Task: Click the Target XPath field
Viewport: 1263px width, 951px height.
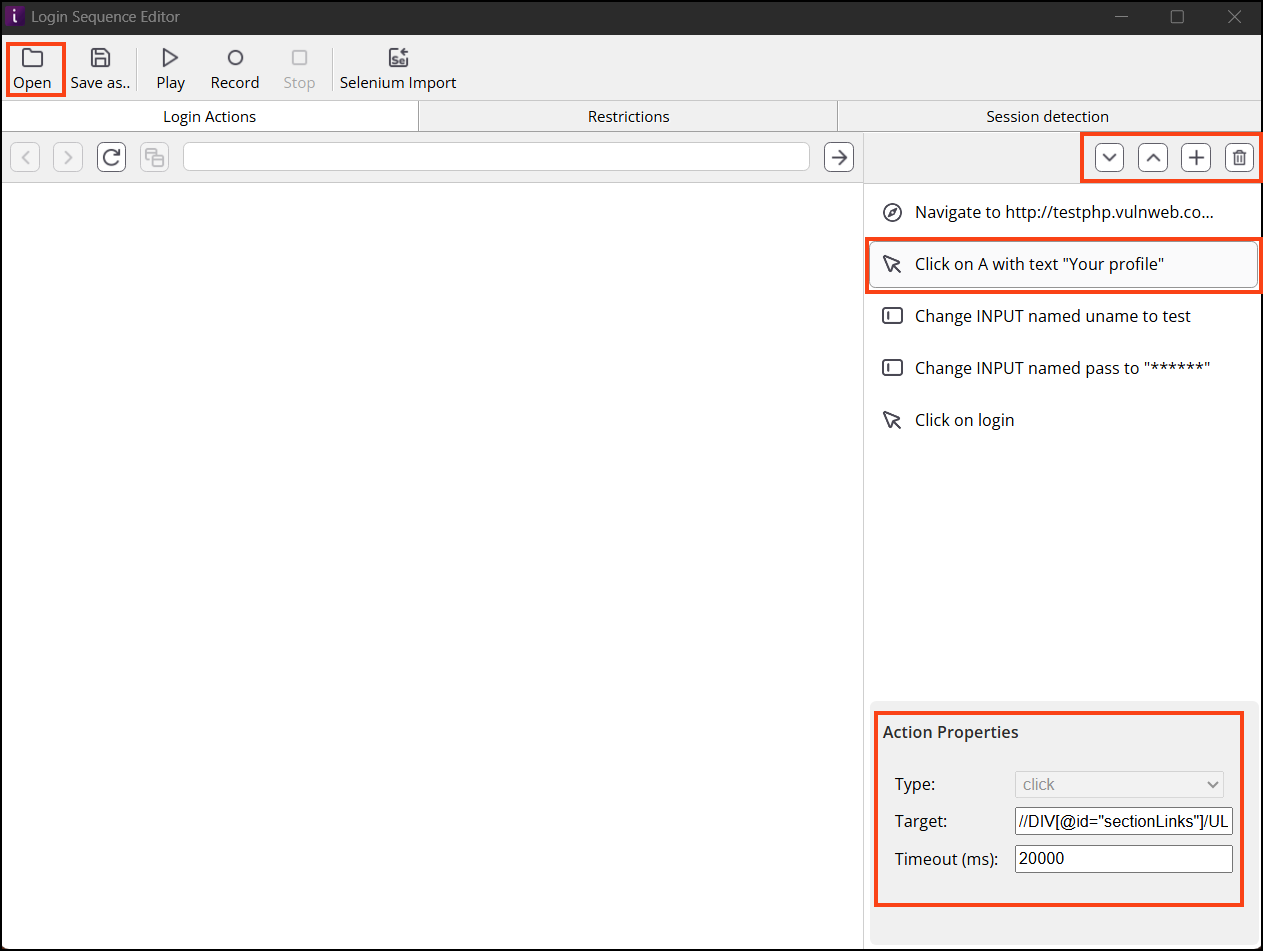Action: pyautogui.click(x=1123, y=821)
